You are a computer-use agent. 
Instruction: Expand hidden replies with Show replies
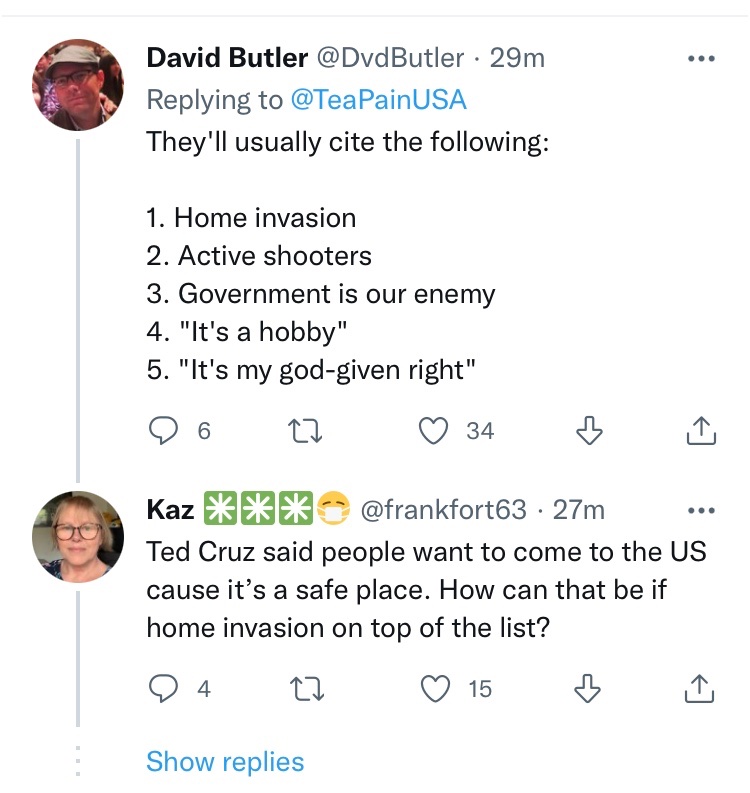coord(225,762)
